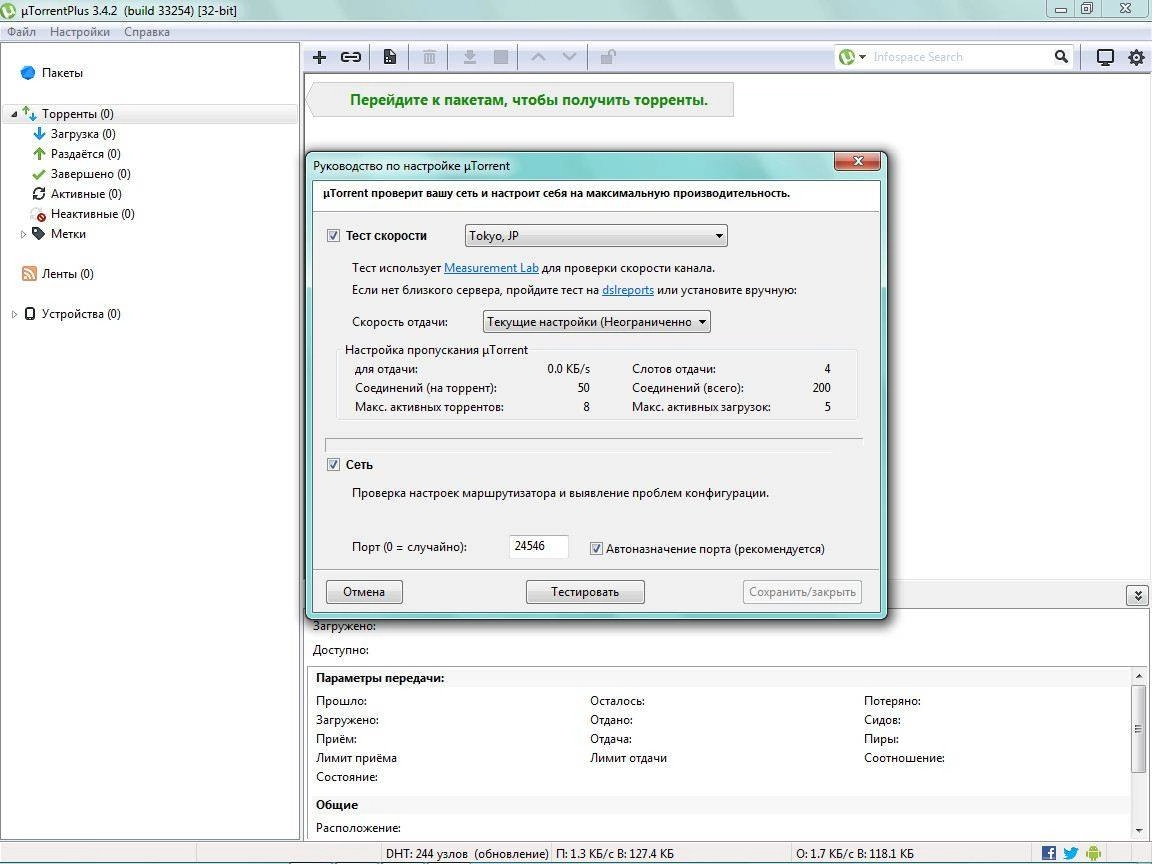
Task: Open the Create New Torrent icon
Action: coord(389,57)
